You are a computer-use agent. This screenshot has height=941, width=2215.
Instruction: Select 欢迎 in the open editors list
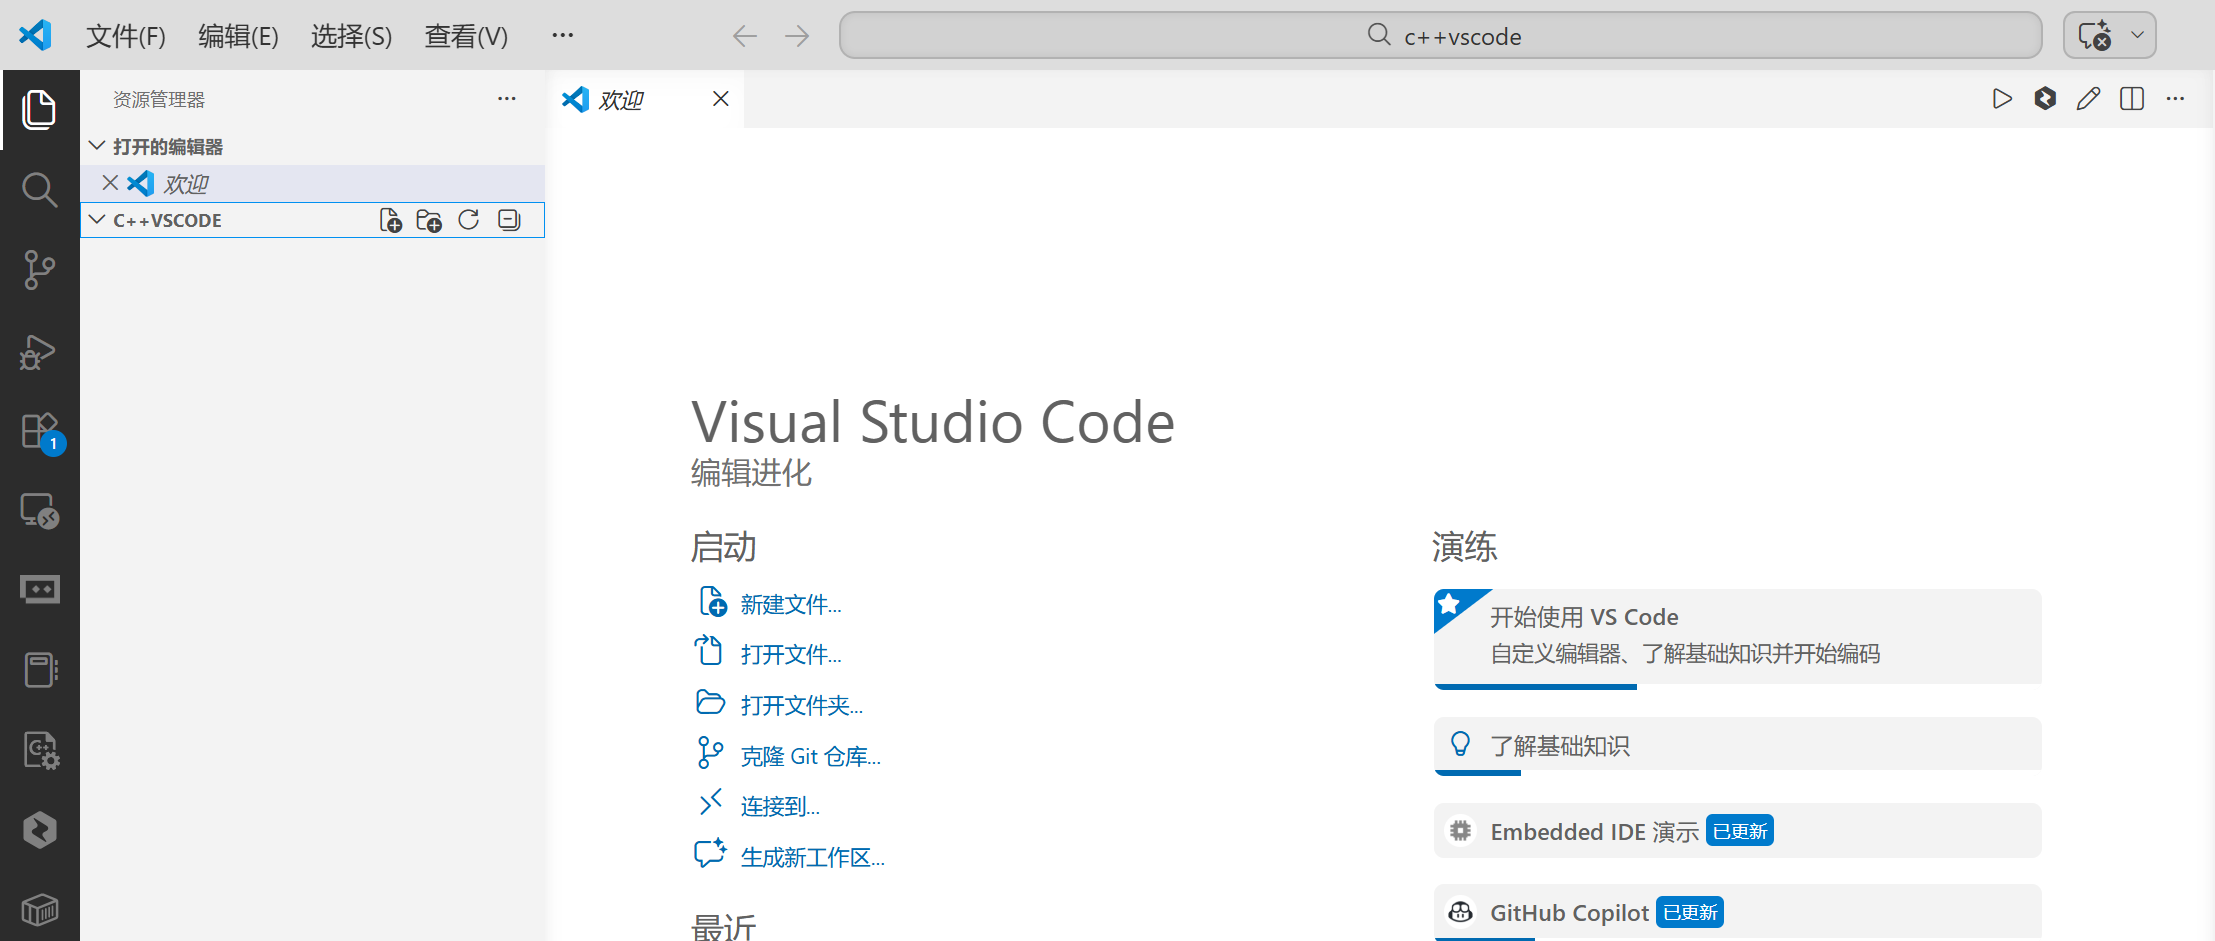point(312,184)
